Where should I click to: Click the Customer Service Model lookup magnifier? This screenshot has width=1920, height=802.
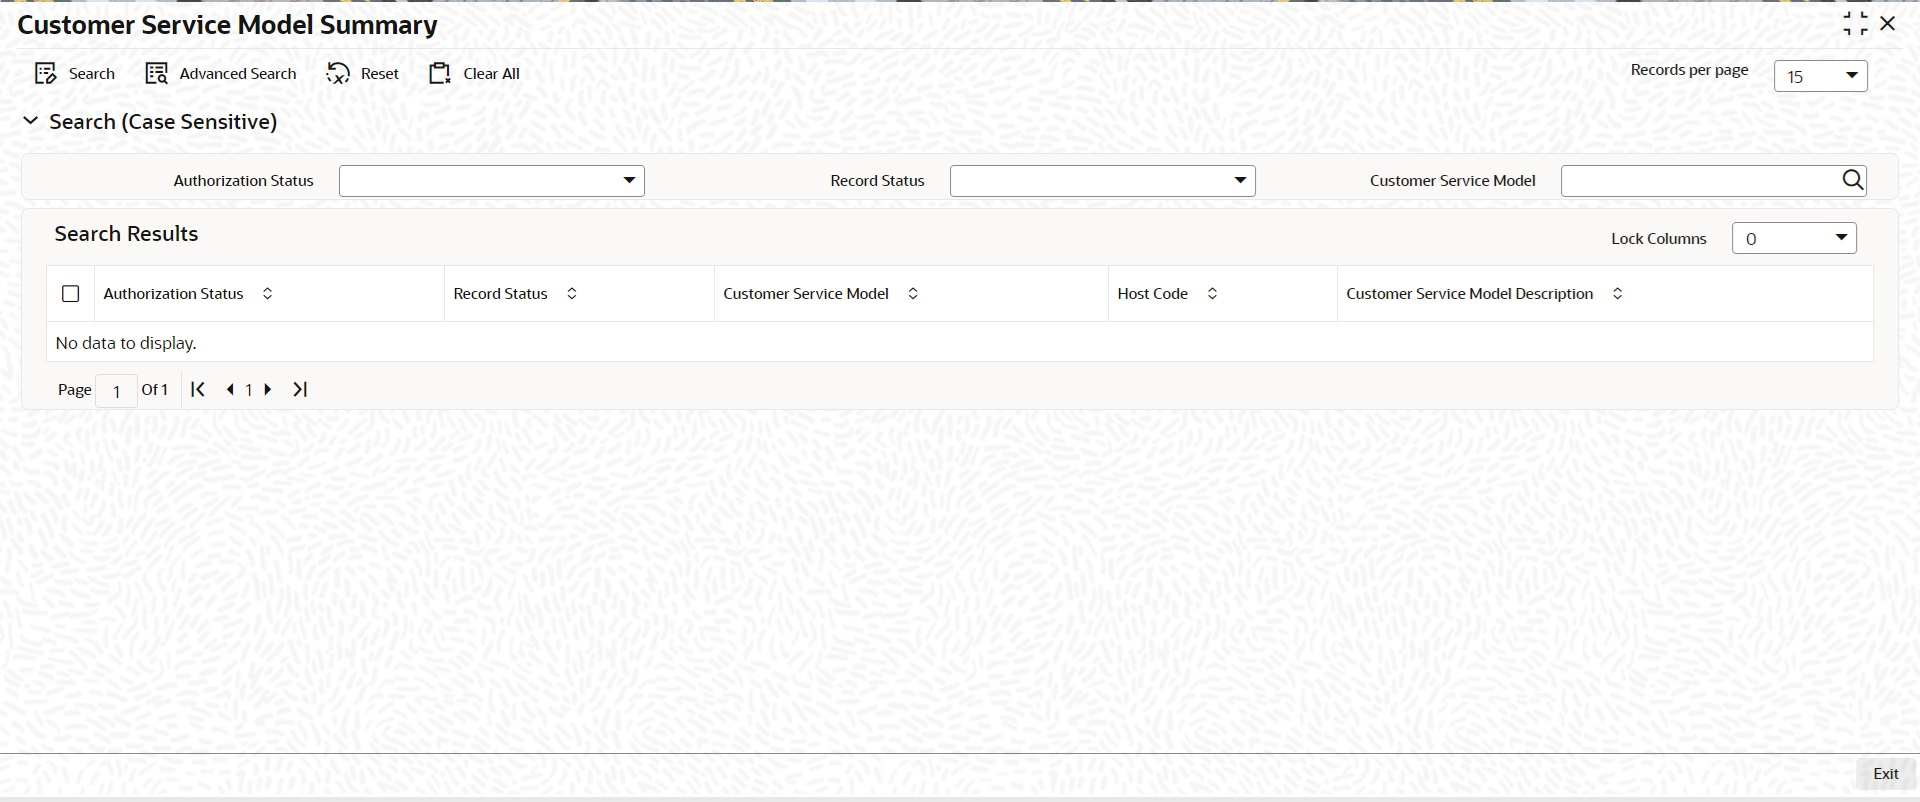click(x=1853, y=180)
